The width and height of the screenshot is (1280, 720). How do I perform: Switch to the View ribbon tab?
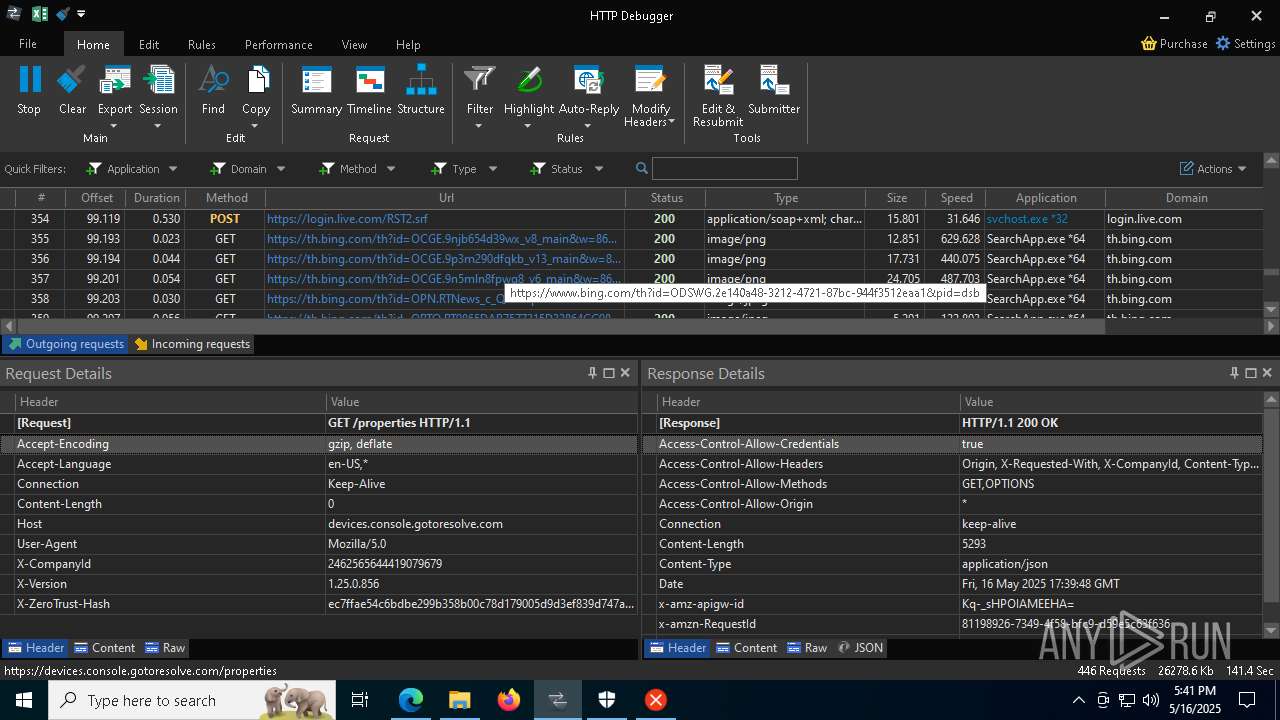[354, 44]
